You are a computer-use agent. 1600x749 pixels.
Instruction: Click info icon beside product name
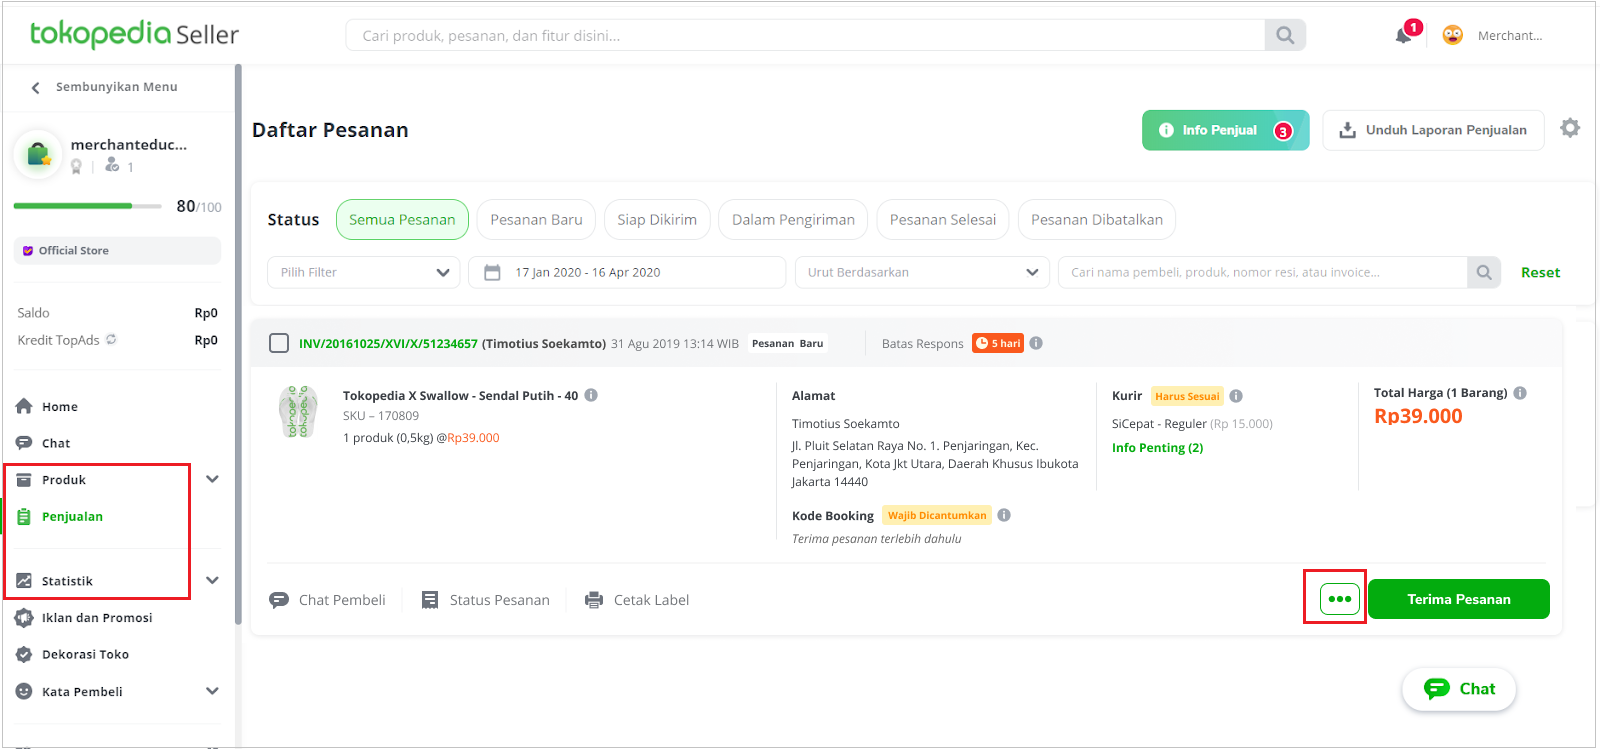(x=591, y=395)
